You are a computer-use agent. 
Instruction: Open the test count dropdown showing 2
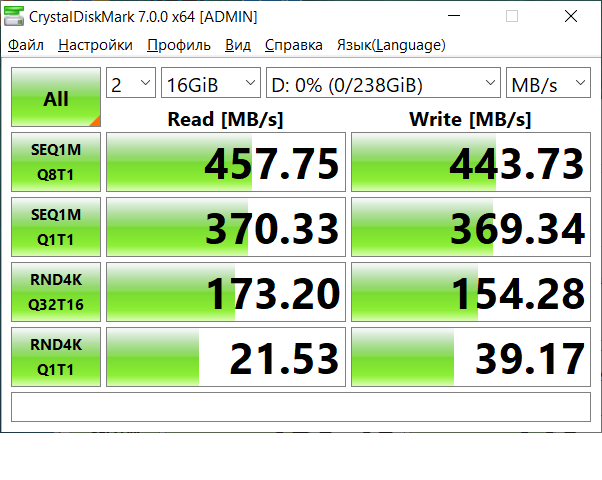131,85
